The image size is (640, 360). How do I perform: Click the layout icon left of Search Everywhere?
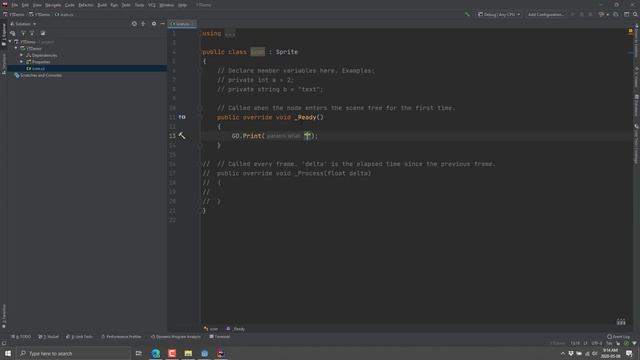coord(627,14)
